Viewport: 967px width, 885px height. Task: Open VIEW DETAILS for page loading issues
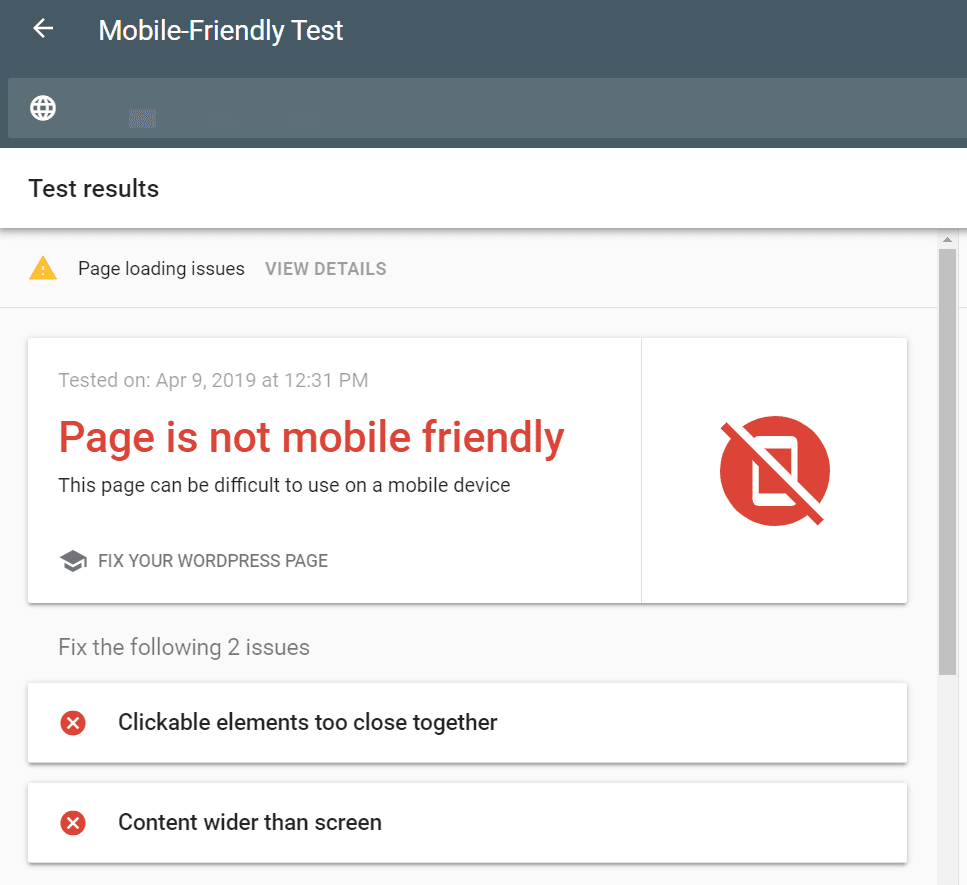point(325,269)
